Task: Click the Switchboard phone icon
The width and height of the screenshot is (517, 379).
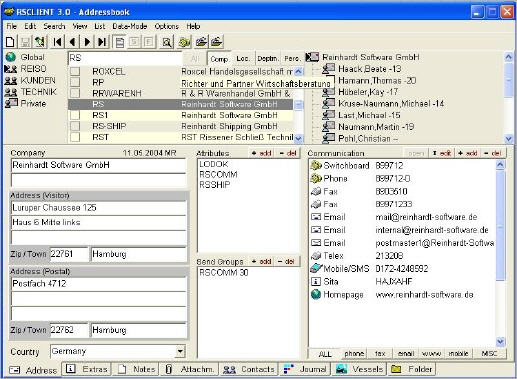Action: pyautogui.click(x=316, y=165)
